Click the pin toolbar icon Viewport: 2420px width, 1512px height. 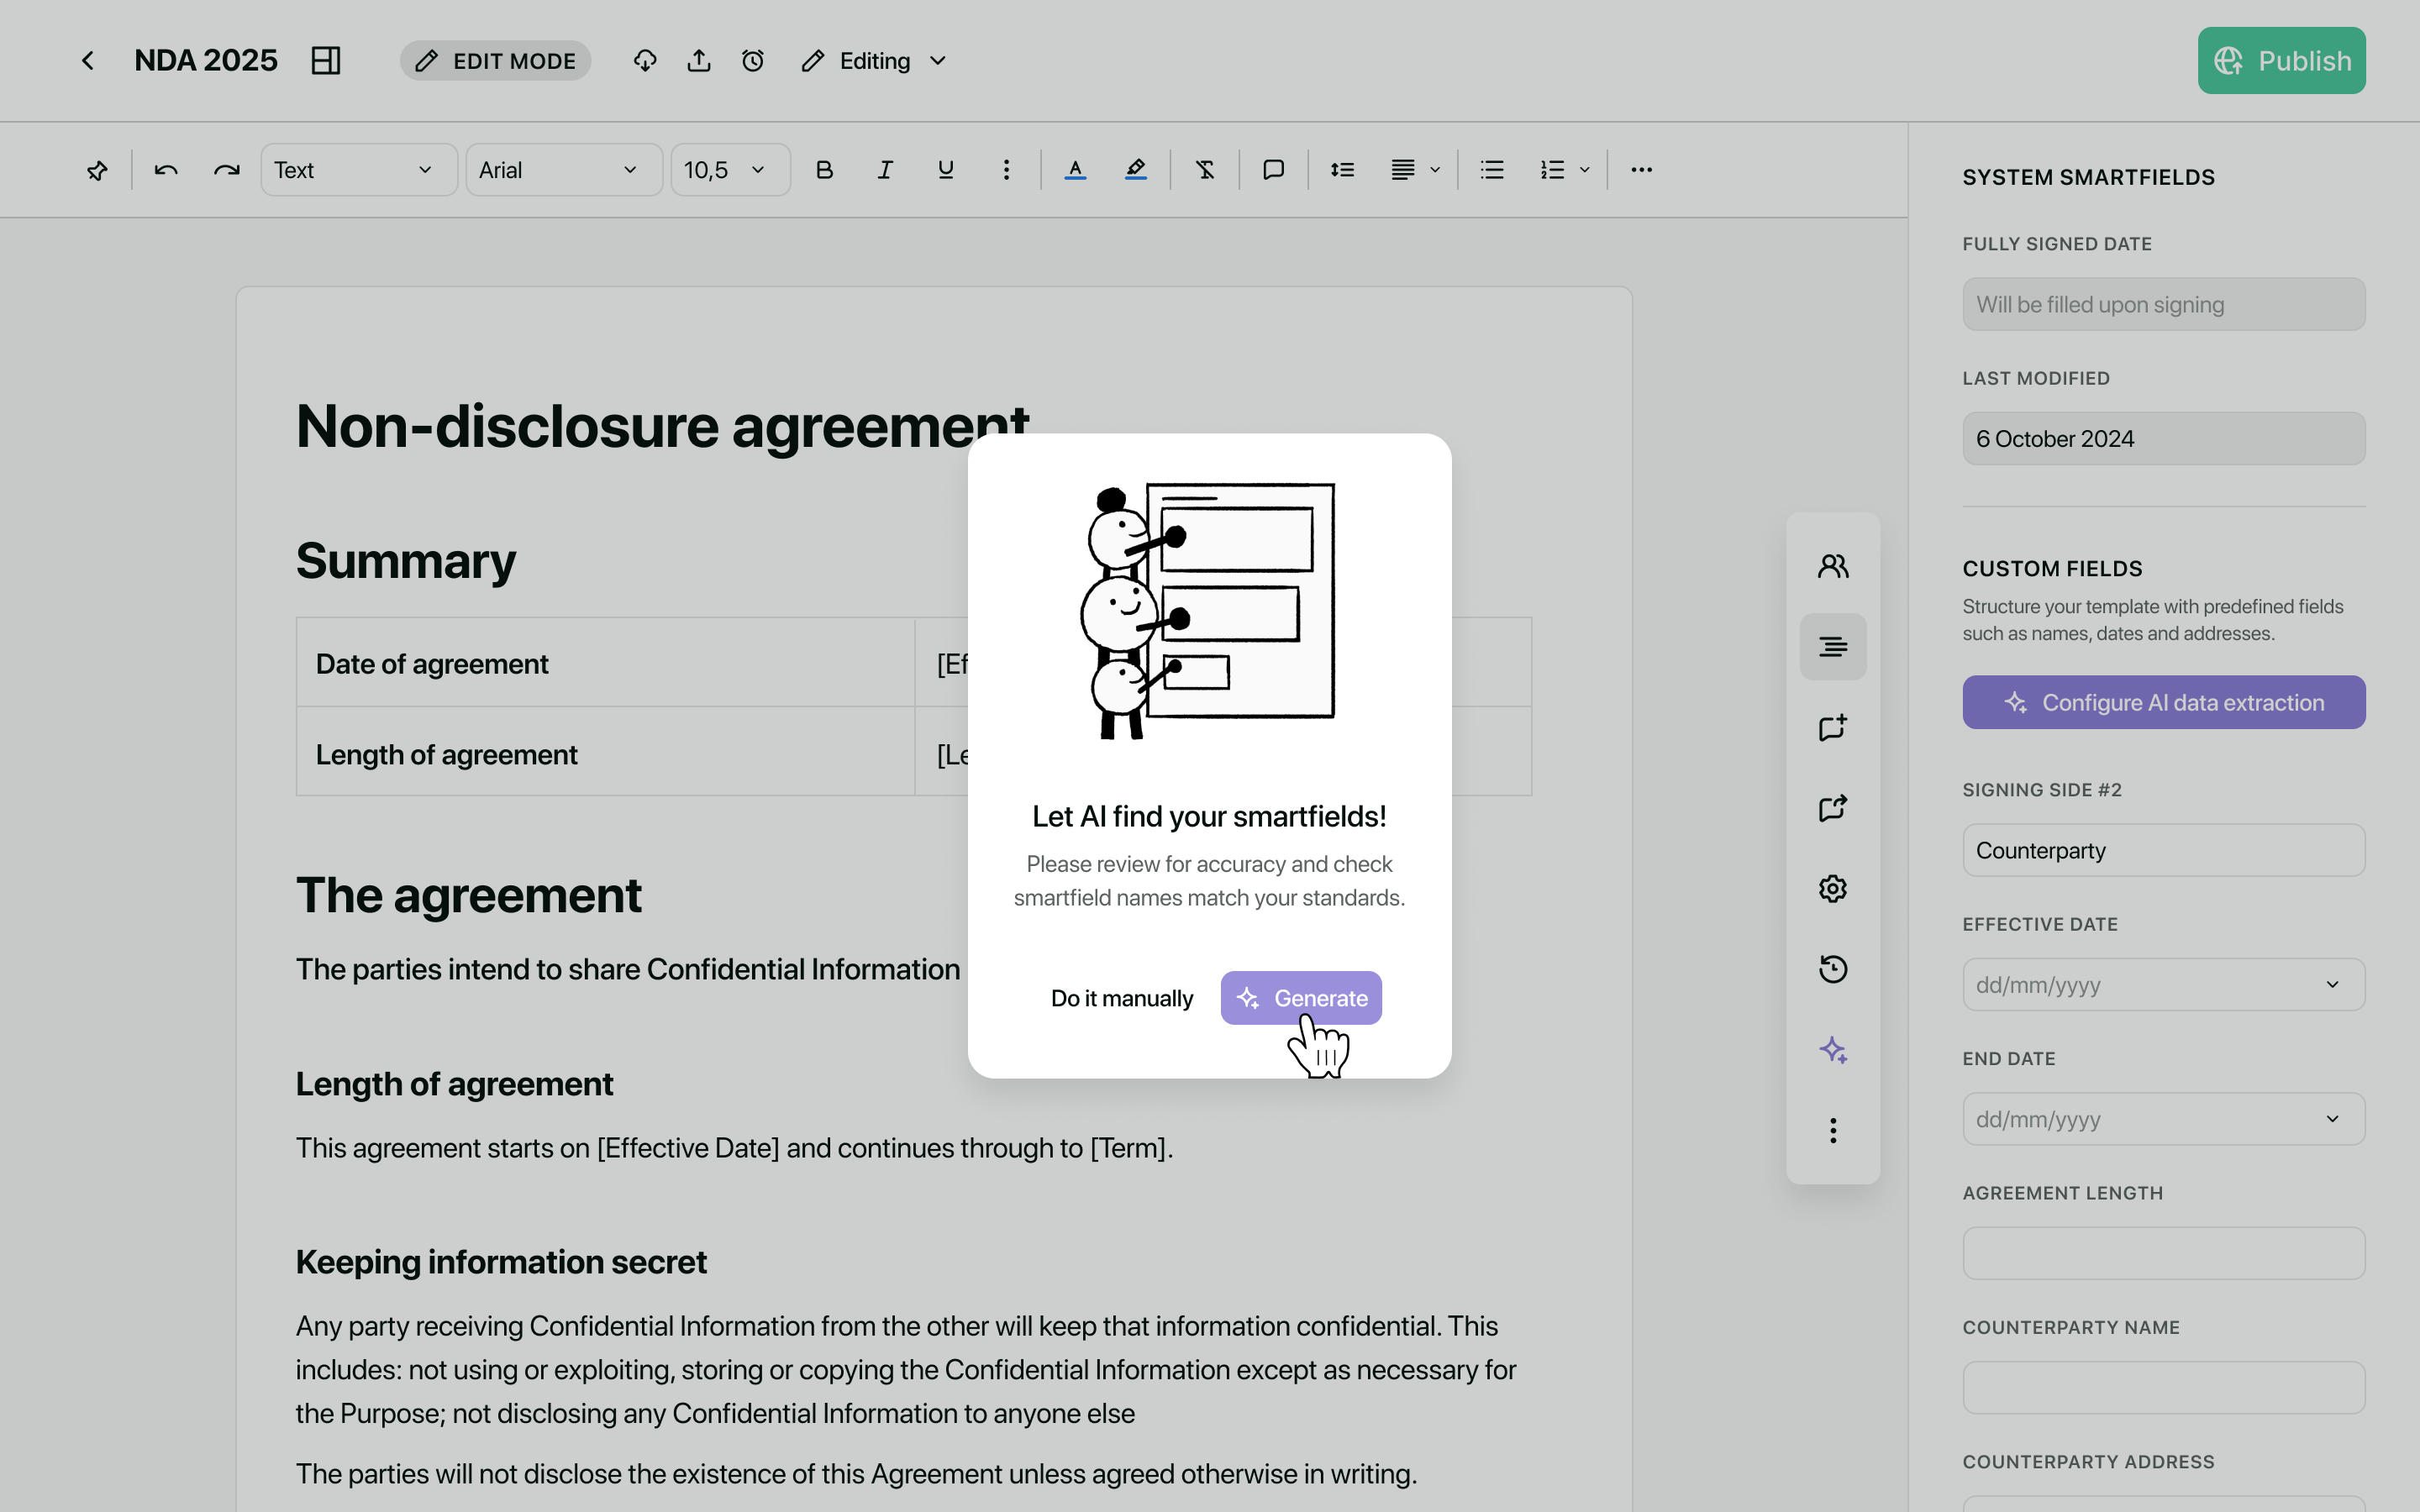pyautogui.click(x=97, y=171)
